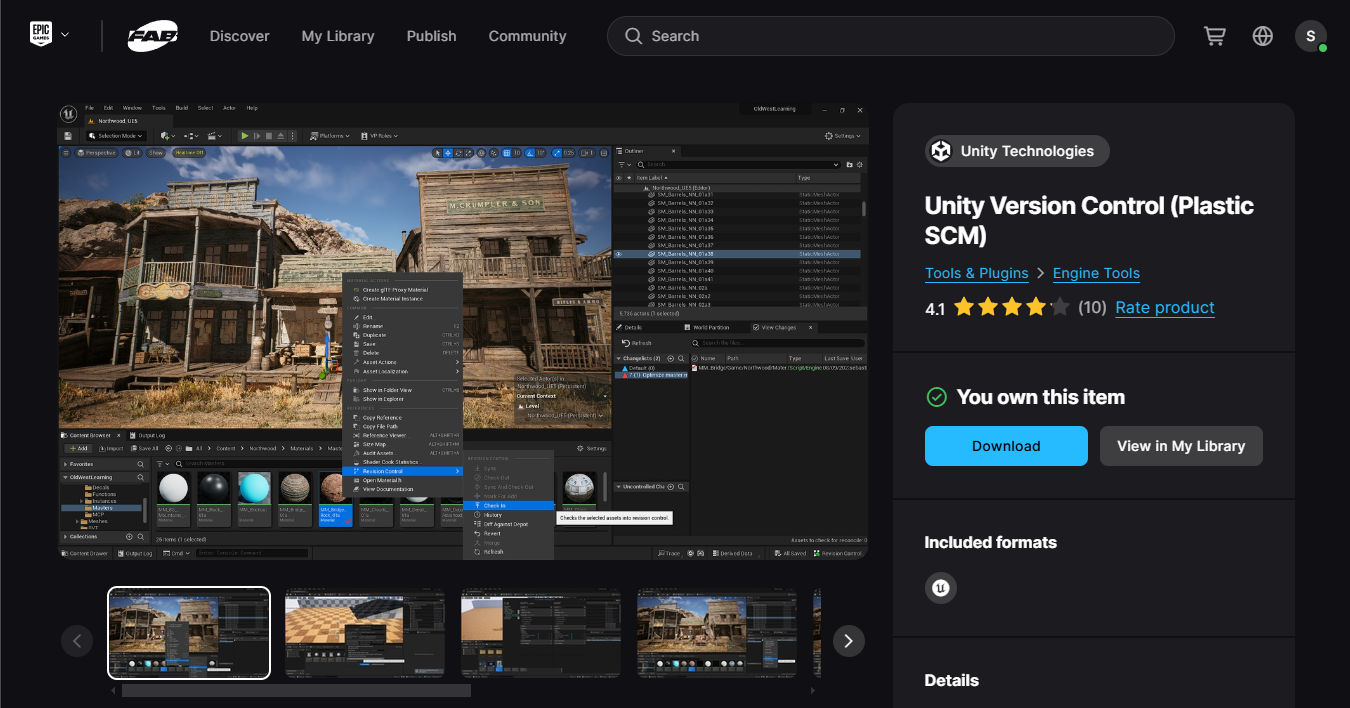Go to previous thumbnails with left arrow
Viewport: 1350px width, 708px height.
click(x=77, y=641)
